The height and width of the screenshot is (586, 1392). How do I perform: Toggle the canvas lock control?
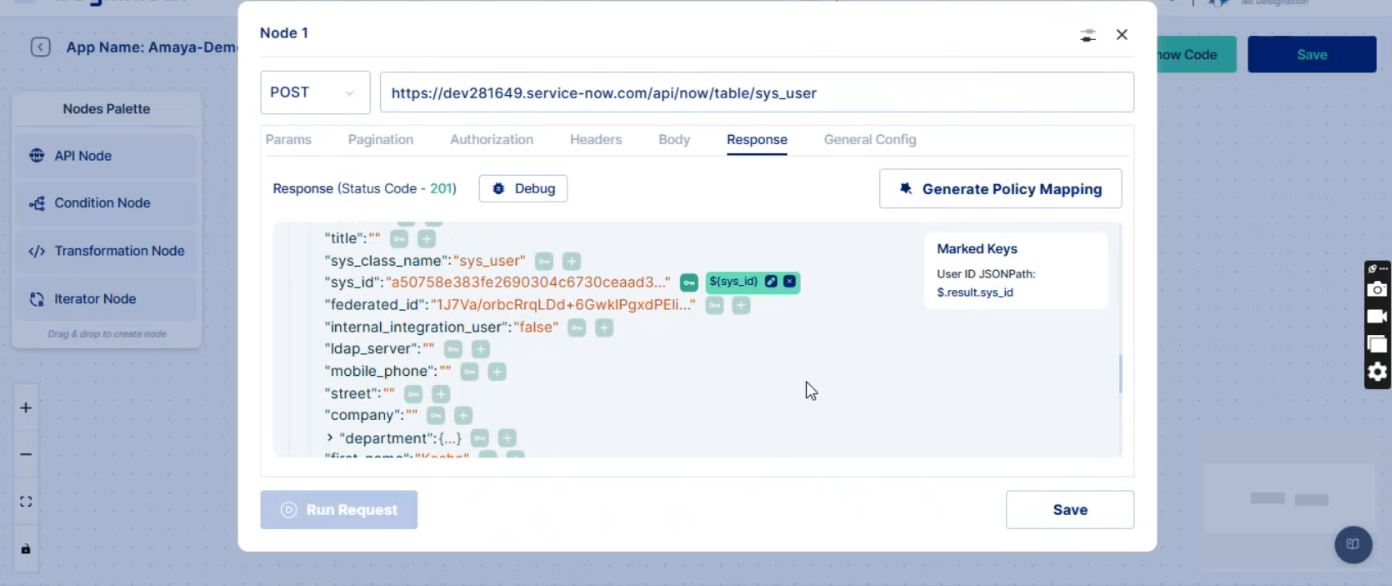tap(26, 549)
